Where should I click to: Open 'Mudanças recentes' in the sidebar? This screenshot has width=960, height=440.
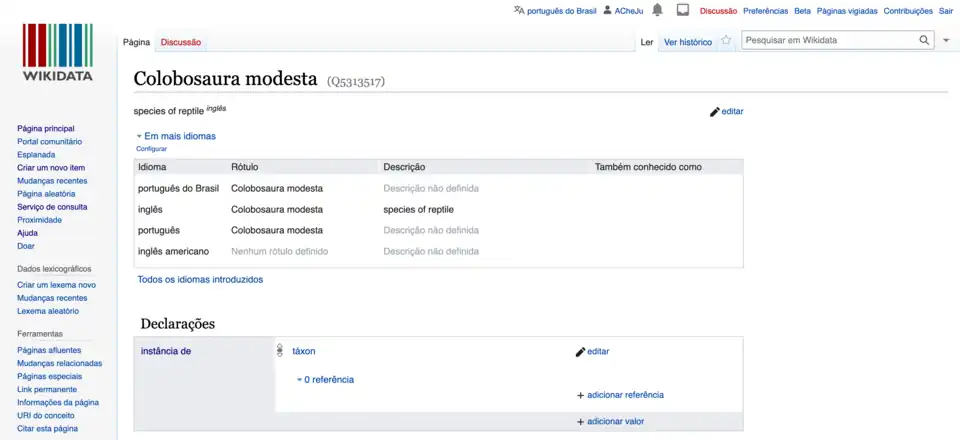(x=52, y=181)
